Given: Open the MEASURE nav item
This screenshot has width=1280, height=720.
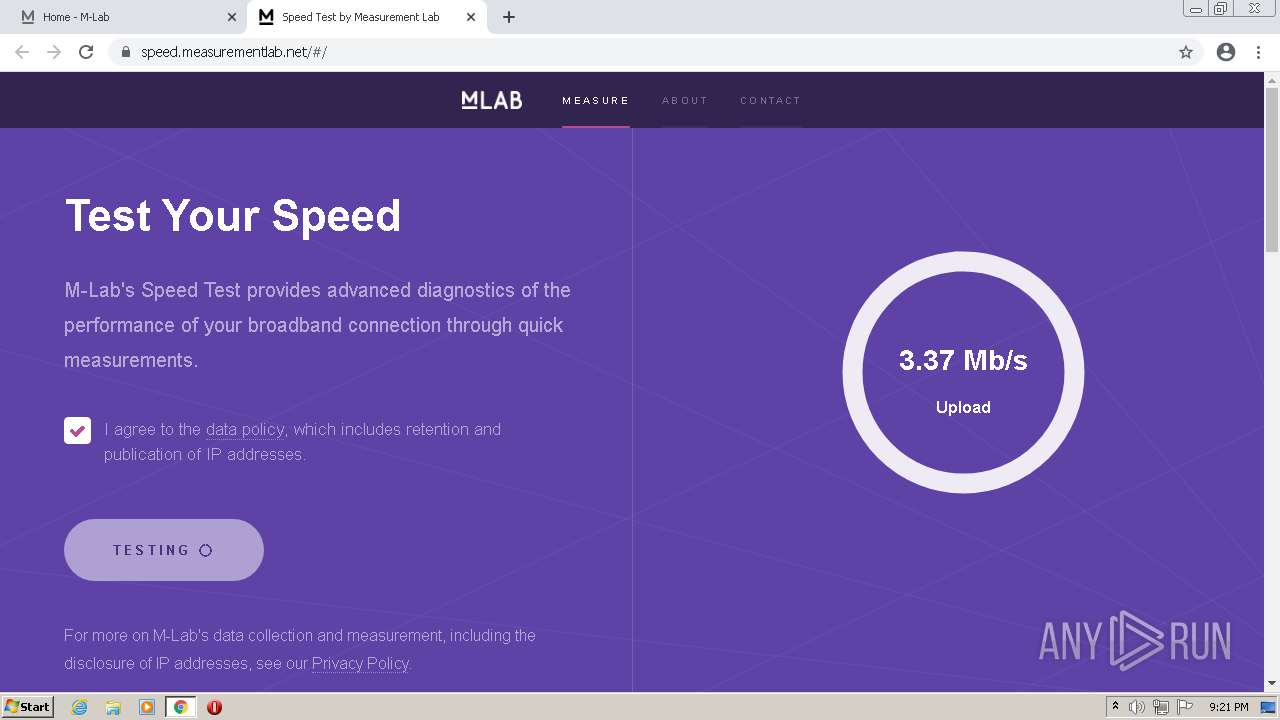Looking at the screenshot, I should click(x=596, y=100).
